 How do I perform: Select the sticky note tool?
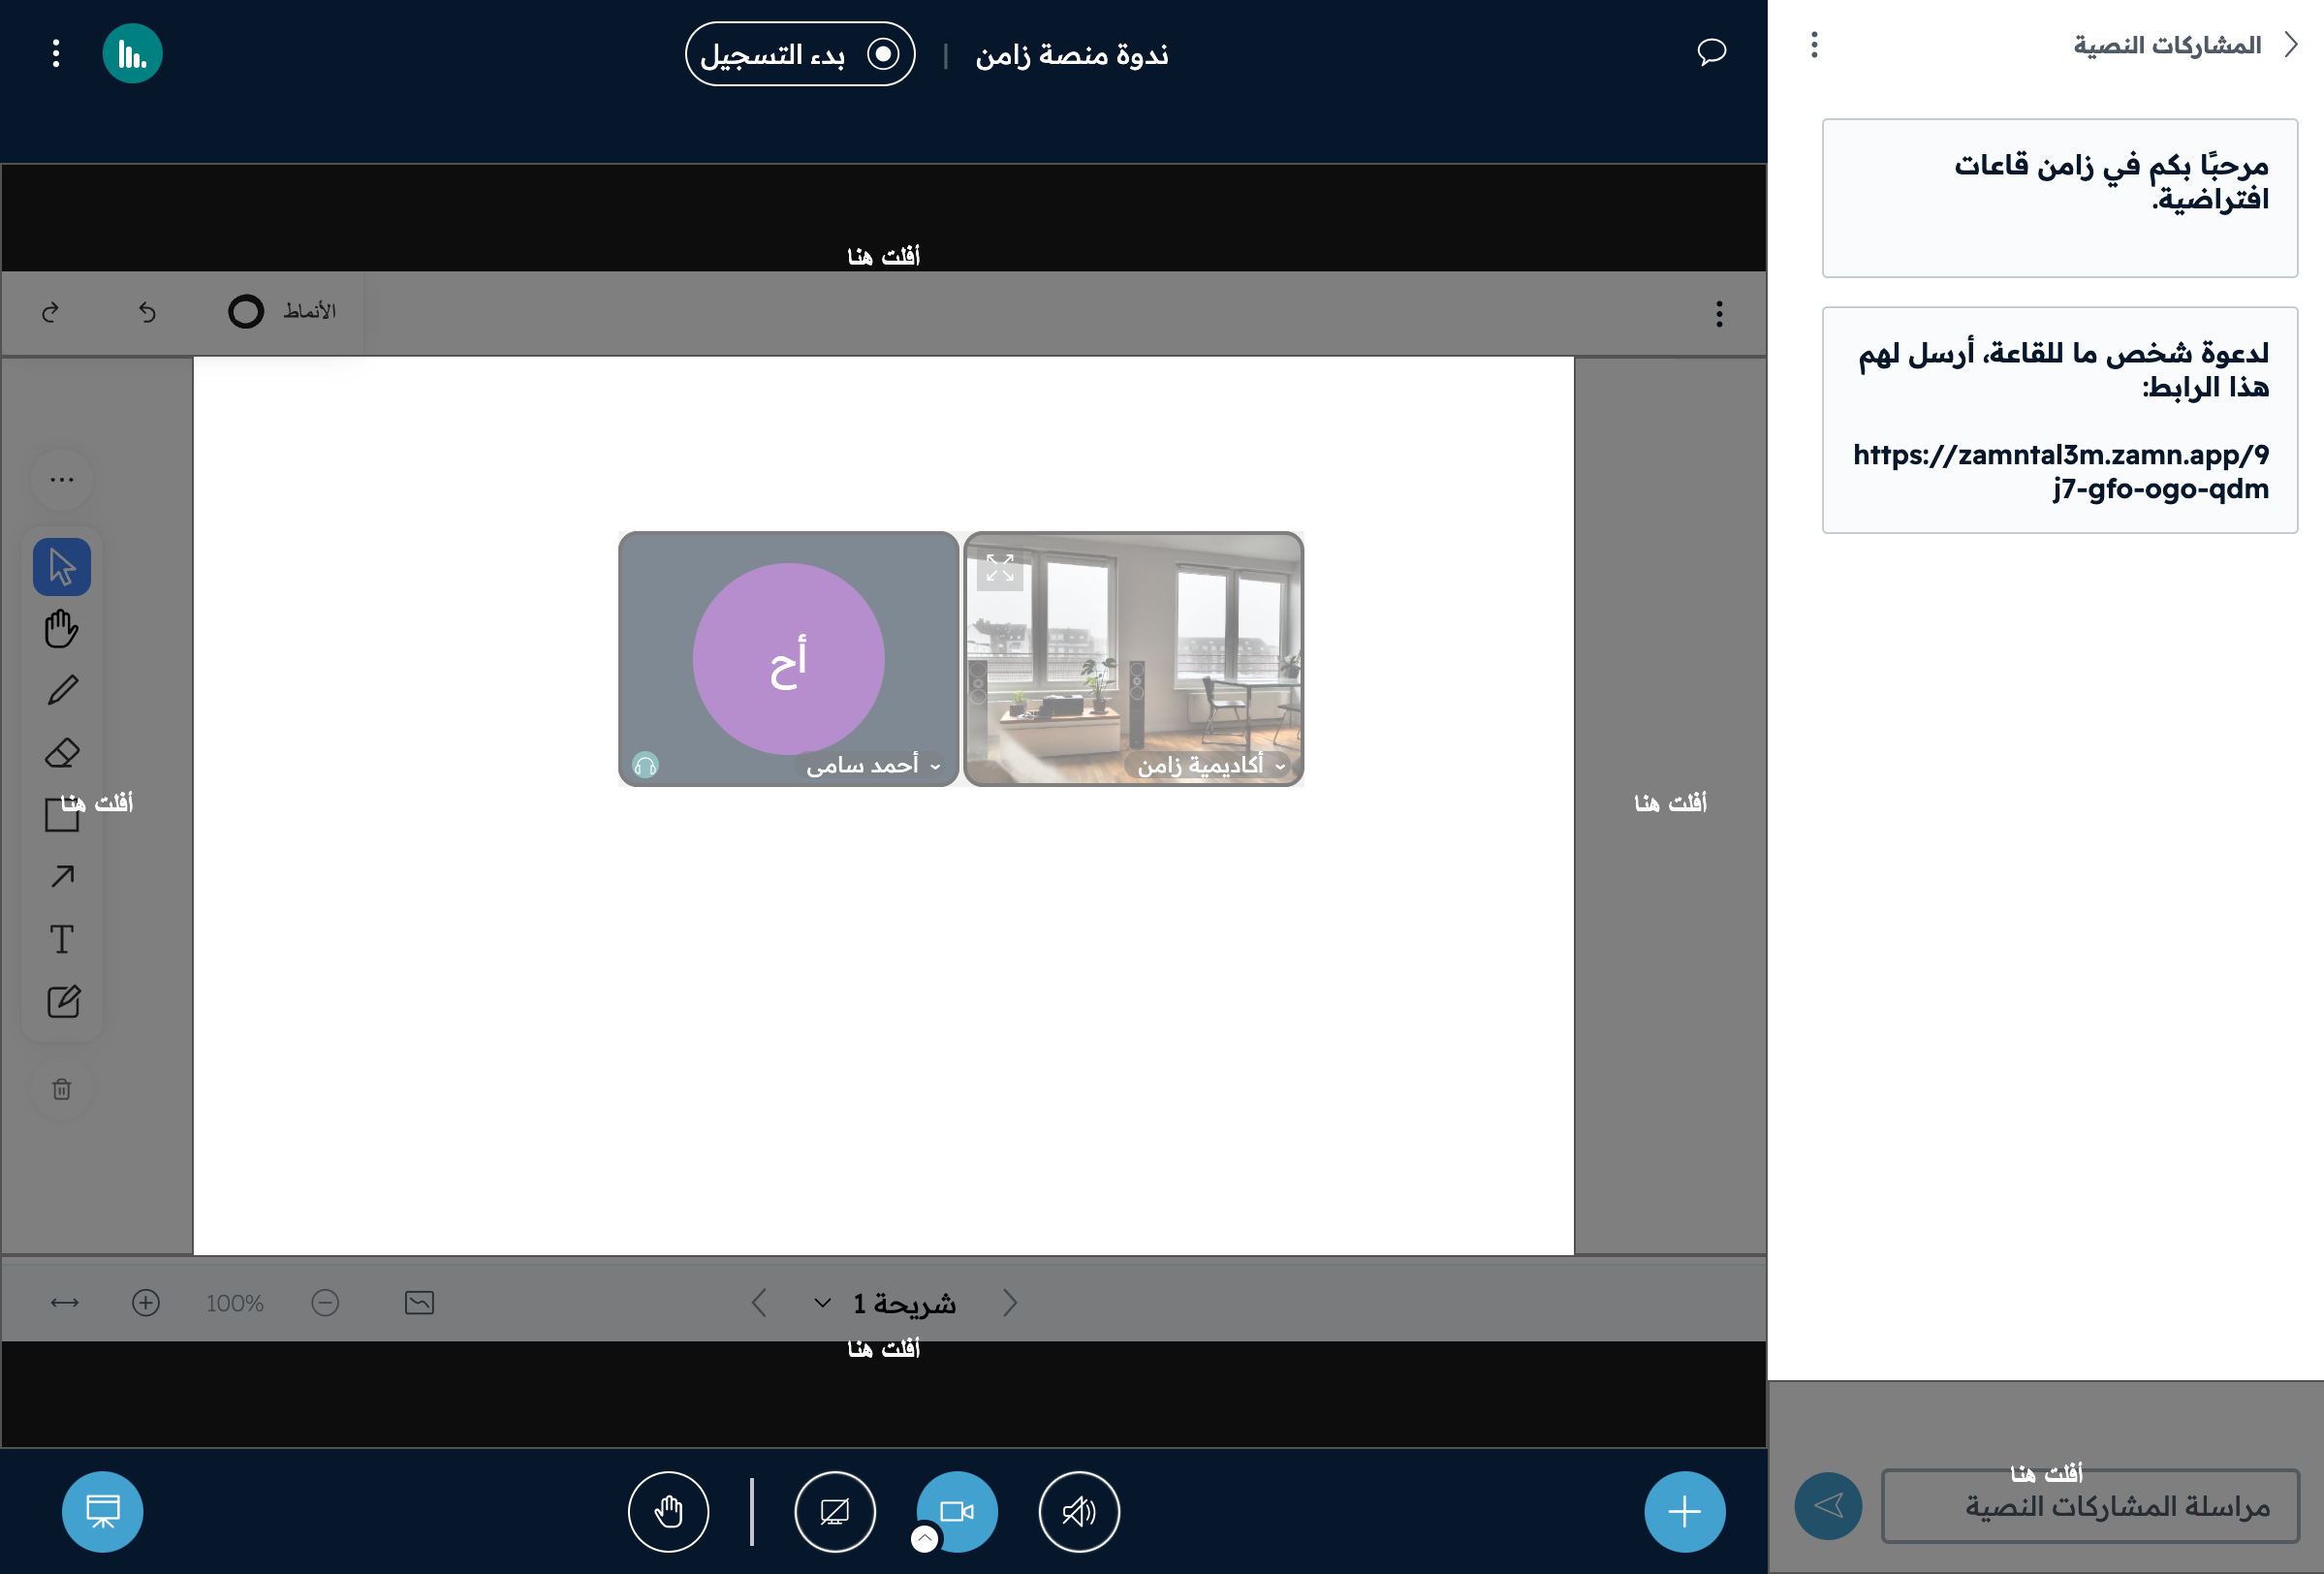[62, 1001]
